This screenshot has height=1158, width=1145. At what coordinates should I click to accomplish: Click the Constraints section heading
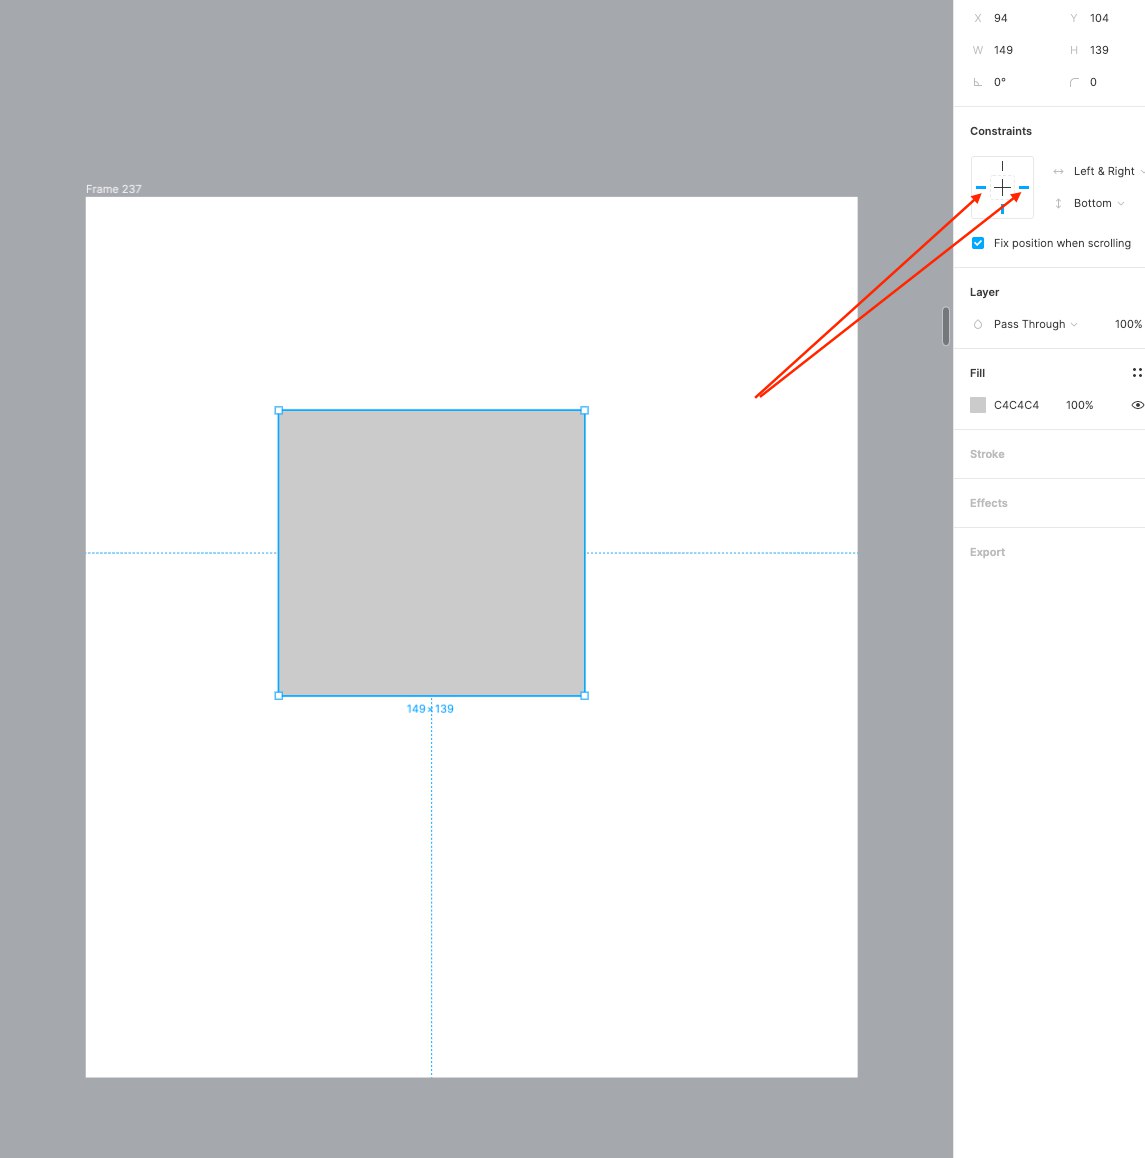click(1000, 131)
